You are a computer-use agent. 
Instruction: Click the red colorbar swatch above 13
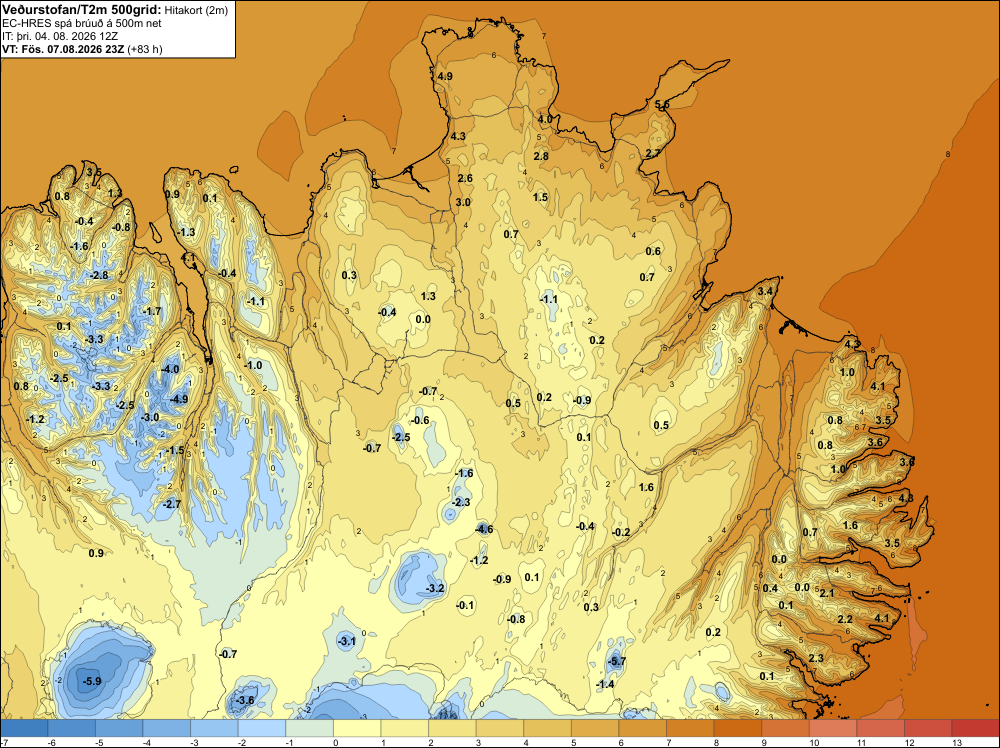975,728
